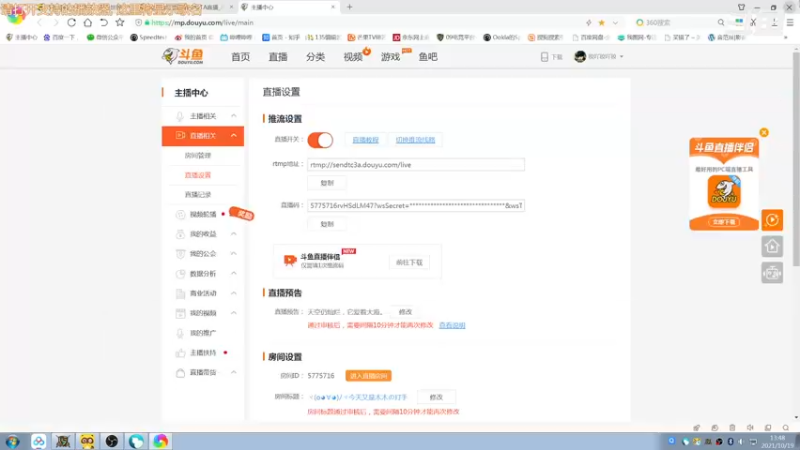Reload the page with the browser refresh icon

(71, 22)
